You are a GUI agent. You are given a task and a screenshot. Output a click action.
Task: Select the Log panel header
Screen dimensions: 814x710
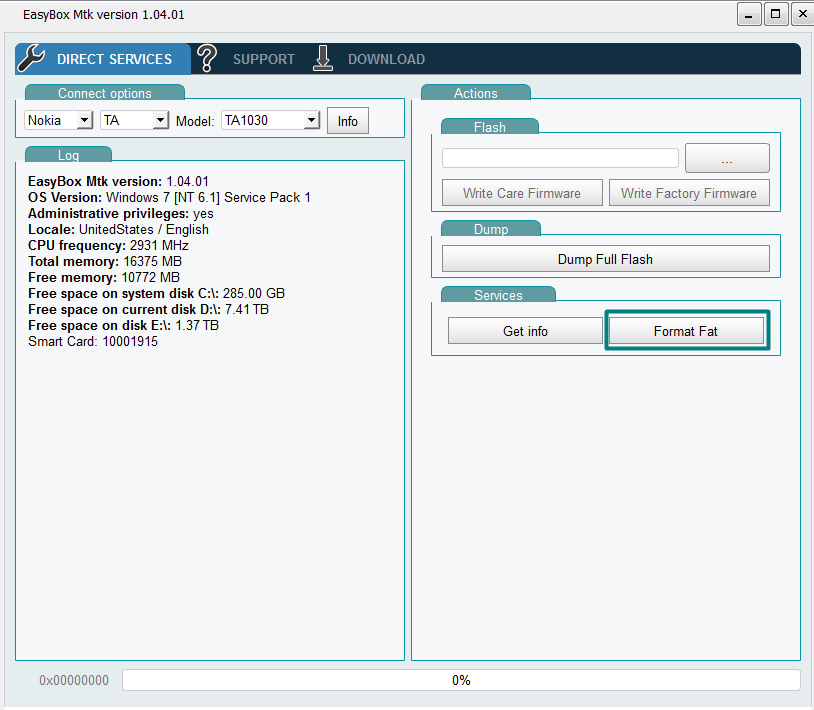tap(69, 155)
